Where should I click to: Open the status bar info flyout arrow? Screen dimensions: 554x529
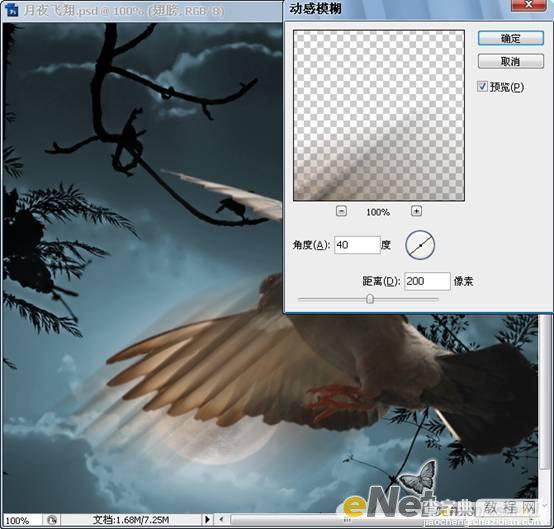pyautogui.click(x=207, y=519)
